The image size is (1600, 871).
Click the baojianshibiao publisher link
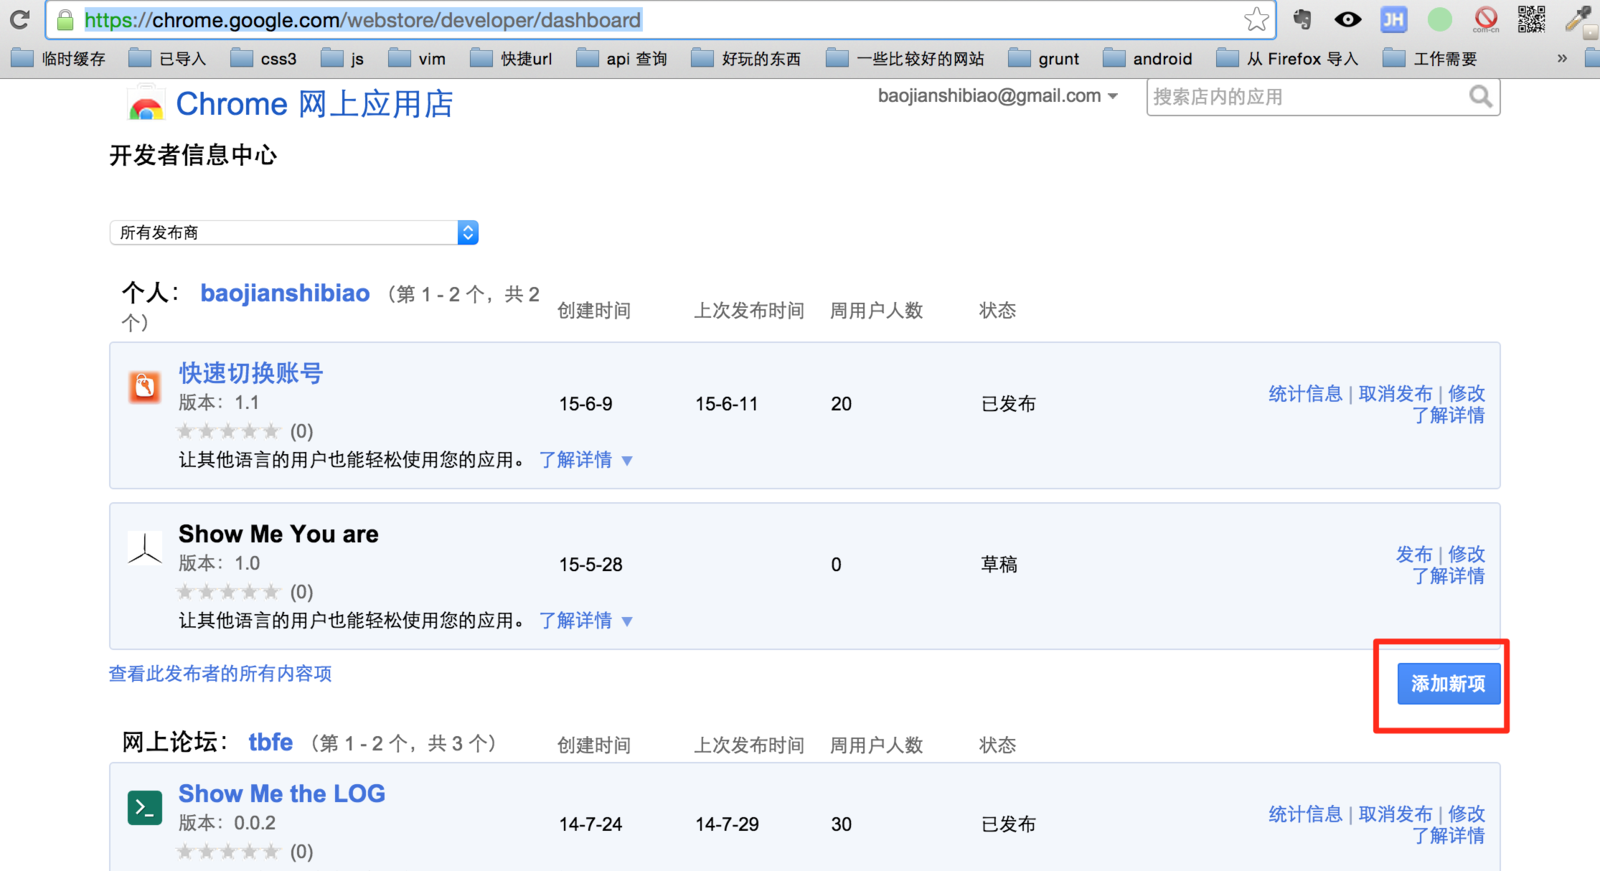point(285,293)
